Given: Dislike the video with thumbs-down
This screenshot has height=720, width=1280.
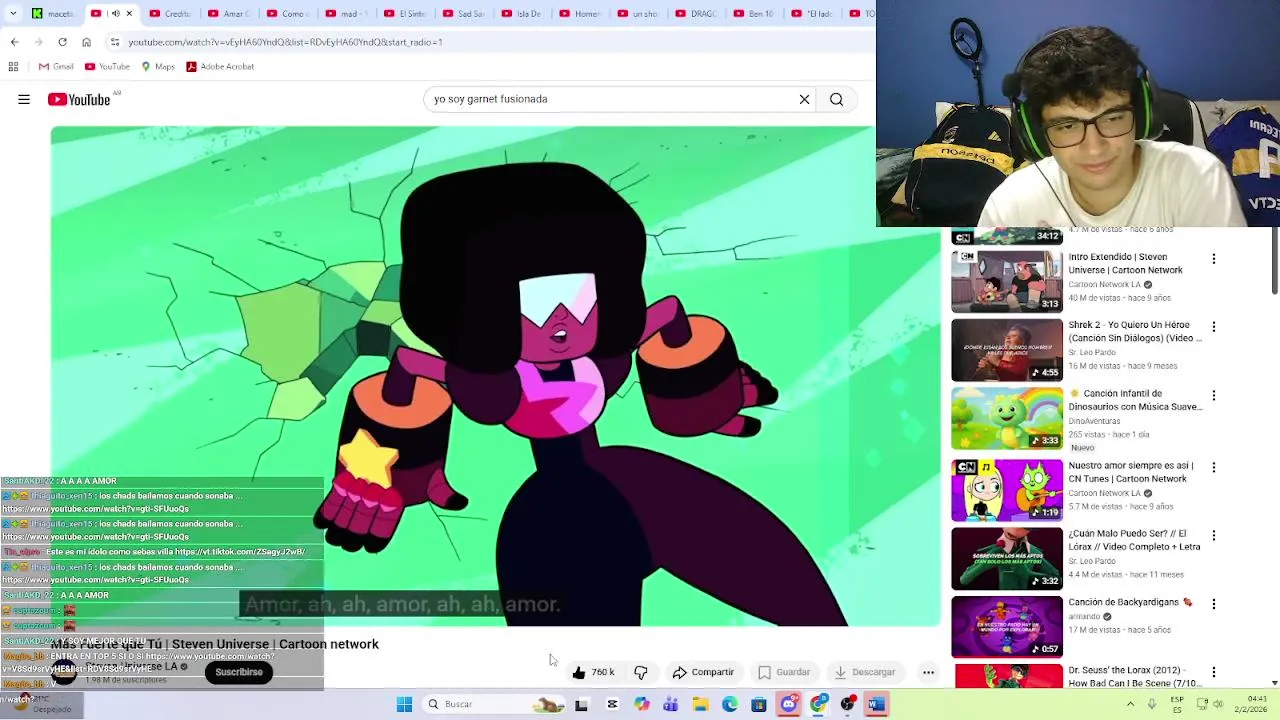Looking at the screenshot, I should pyautogui.click(x=641, y=672).
